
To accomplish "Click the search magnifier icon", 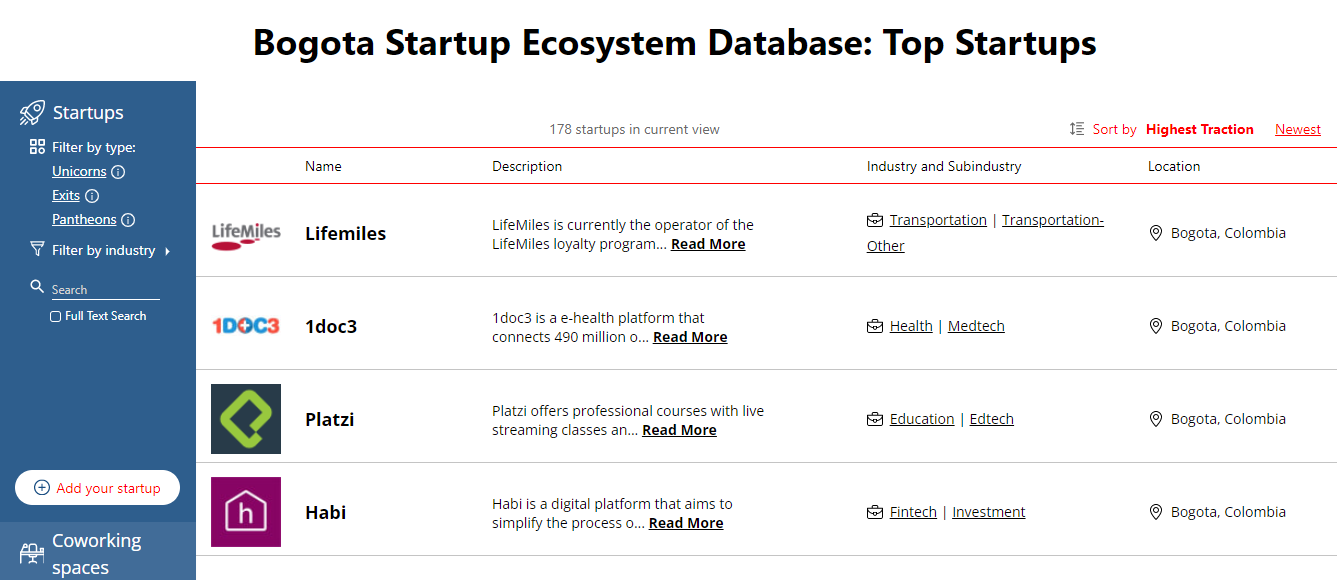I will pos(37,287).
